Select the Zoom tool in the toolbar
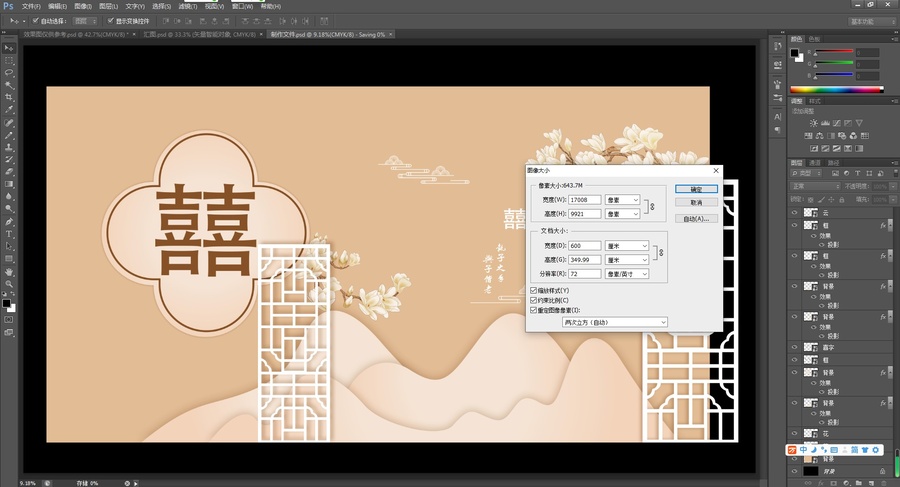Viewport: 900px width, 487px height. tap(9, 284)
